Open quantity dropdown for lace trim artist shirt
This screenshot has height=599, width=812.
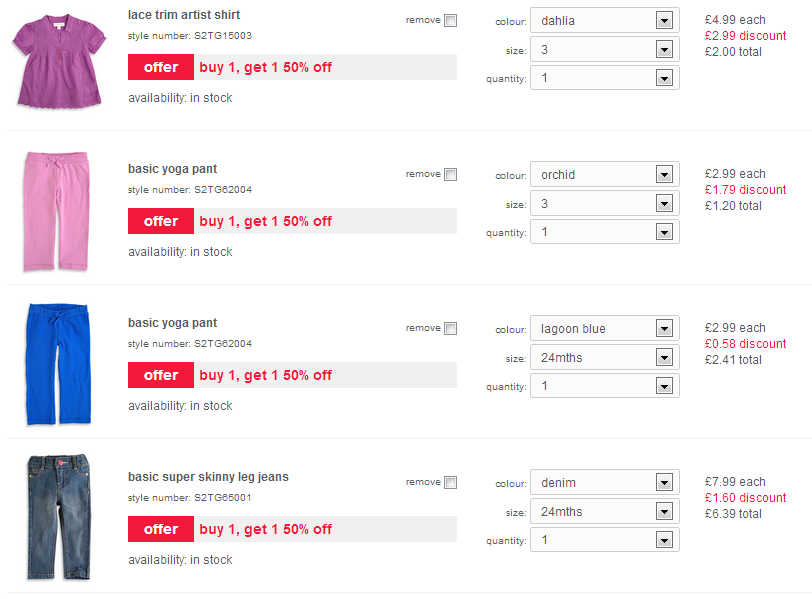[x=605, y=78]
